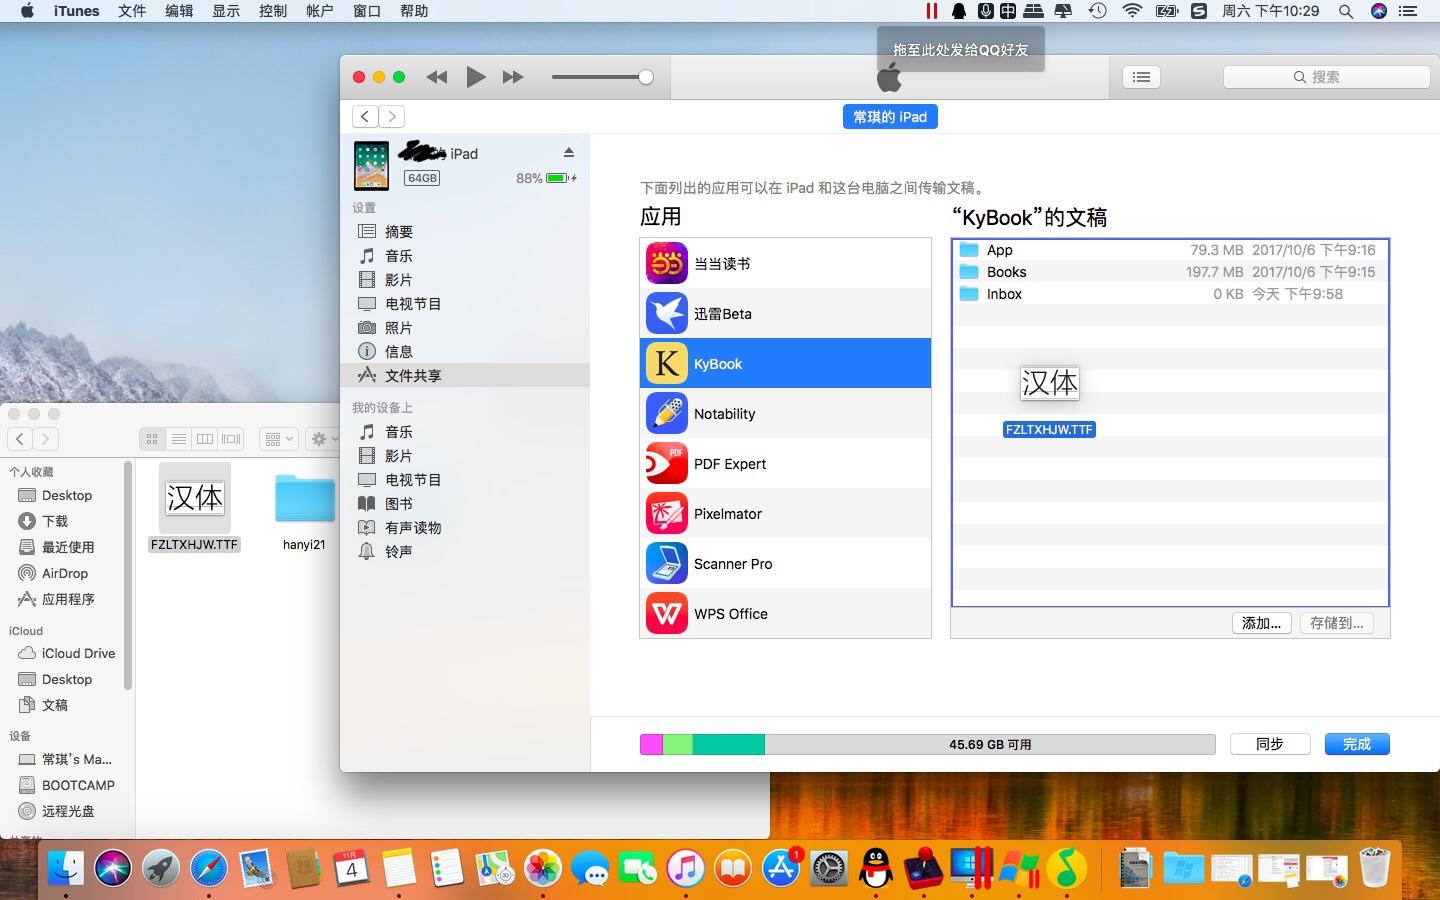
Task: Launch QQ from the Dock
Action: [874, 868]
